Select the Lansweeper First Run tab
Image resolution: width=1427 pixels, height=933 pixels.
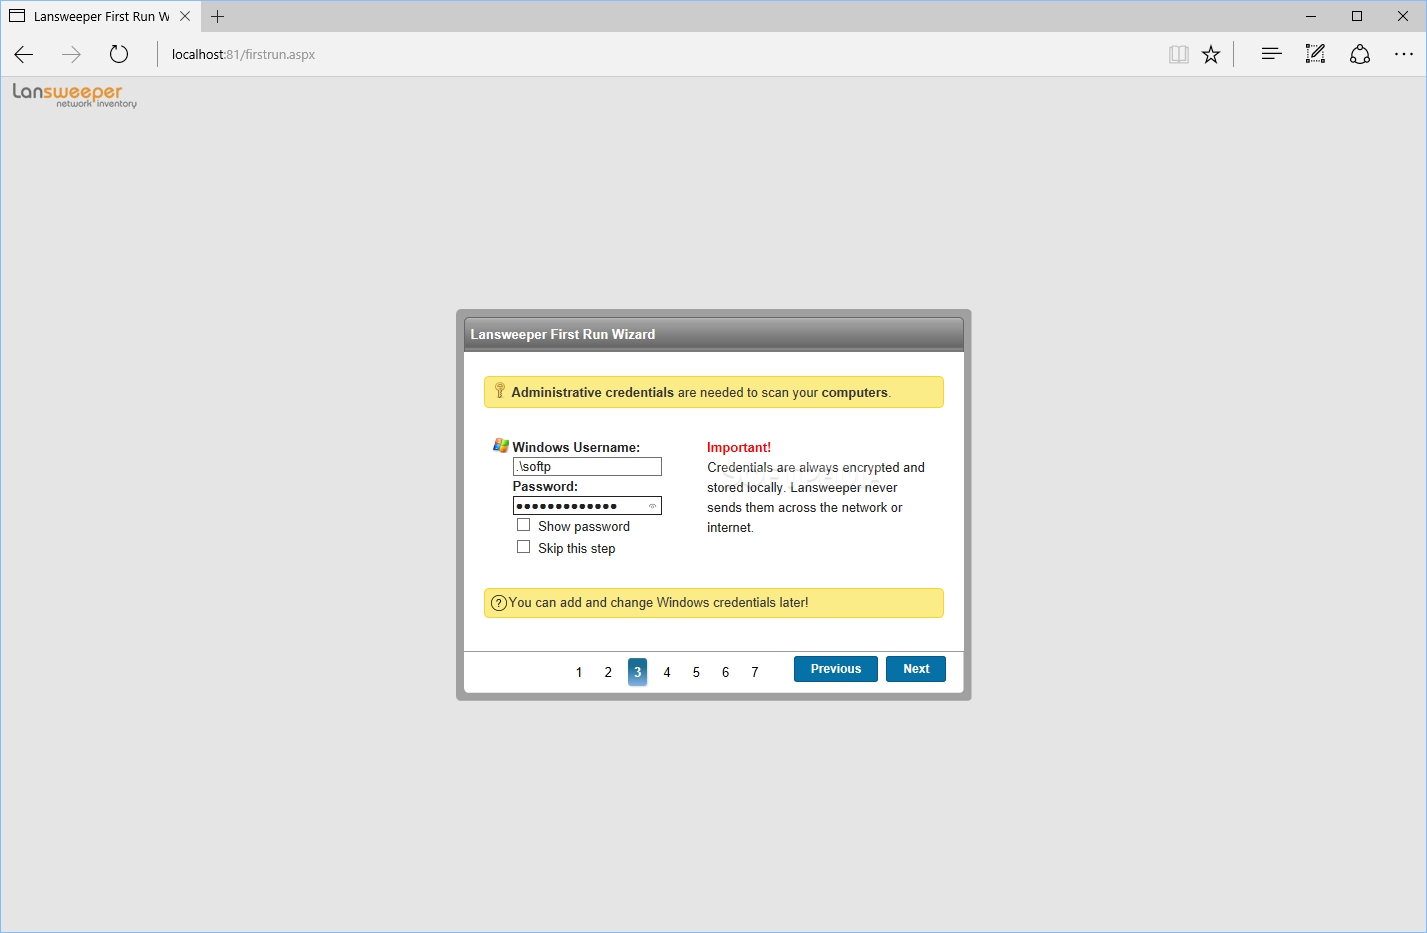tap(100, 16)
